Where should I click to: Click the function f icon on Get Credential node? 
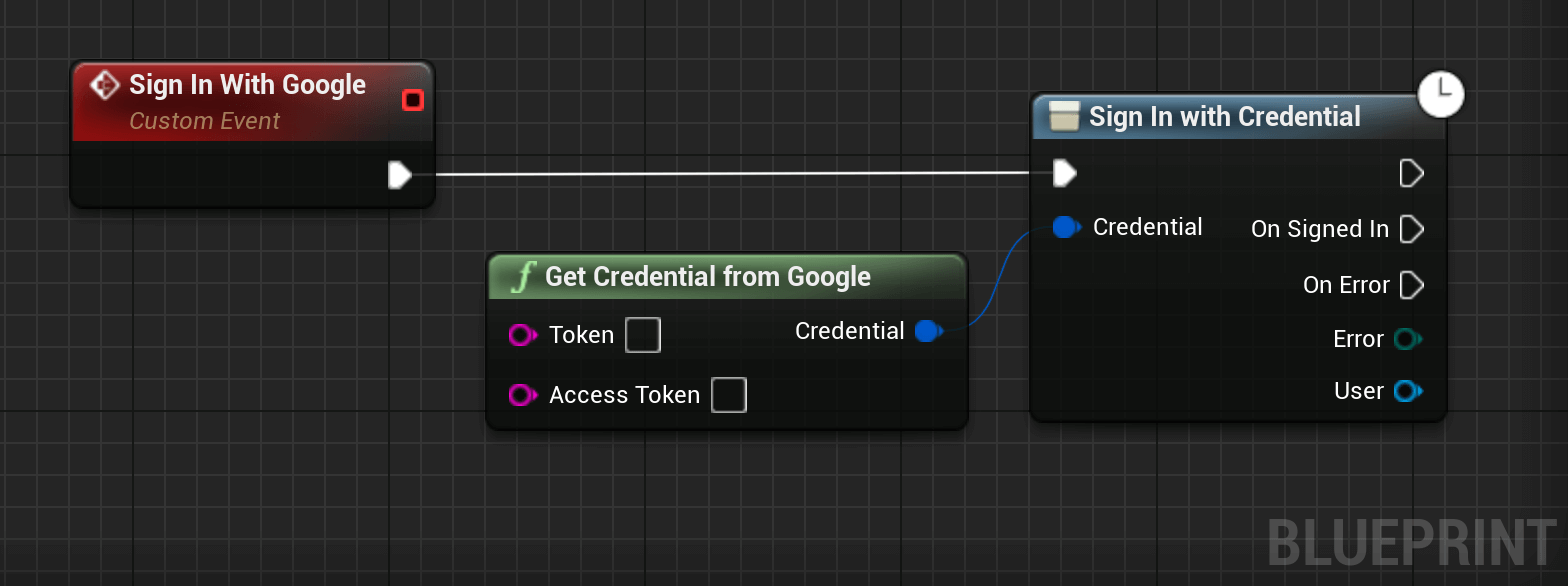point(523,277)
